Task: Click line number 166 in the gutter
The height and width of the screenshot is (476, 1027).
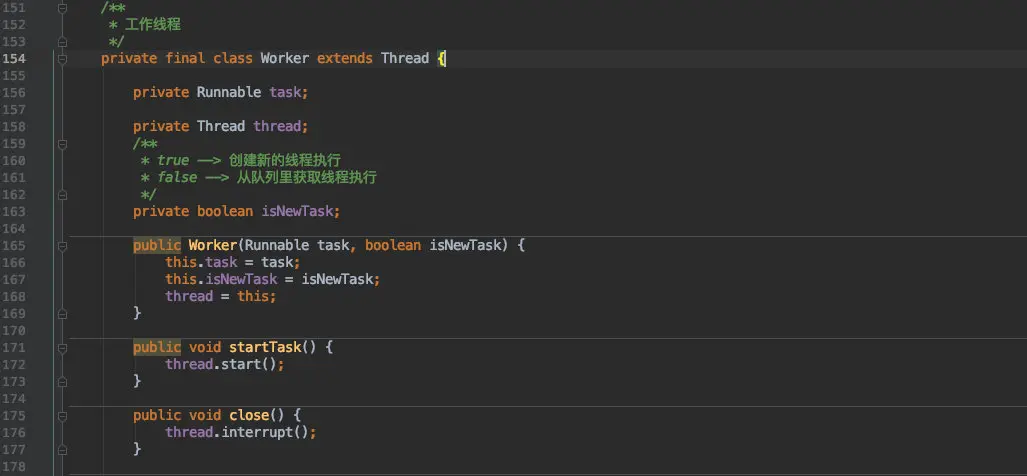Action: coord(14,263)
